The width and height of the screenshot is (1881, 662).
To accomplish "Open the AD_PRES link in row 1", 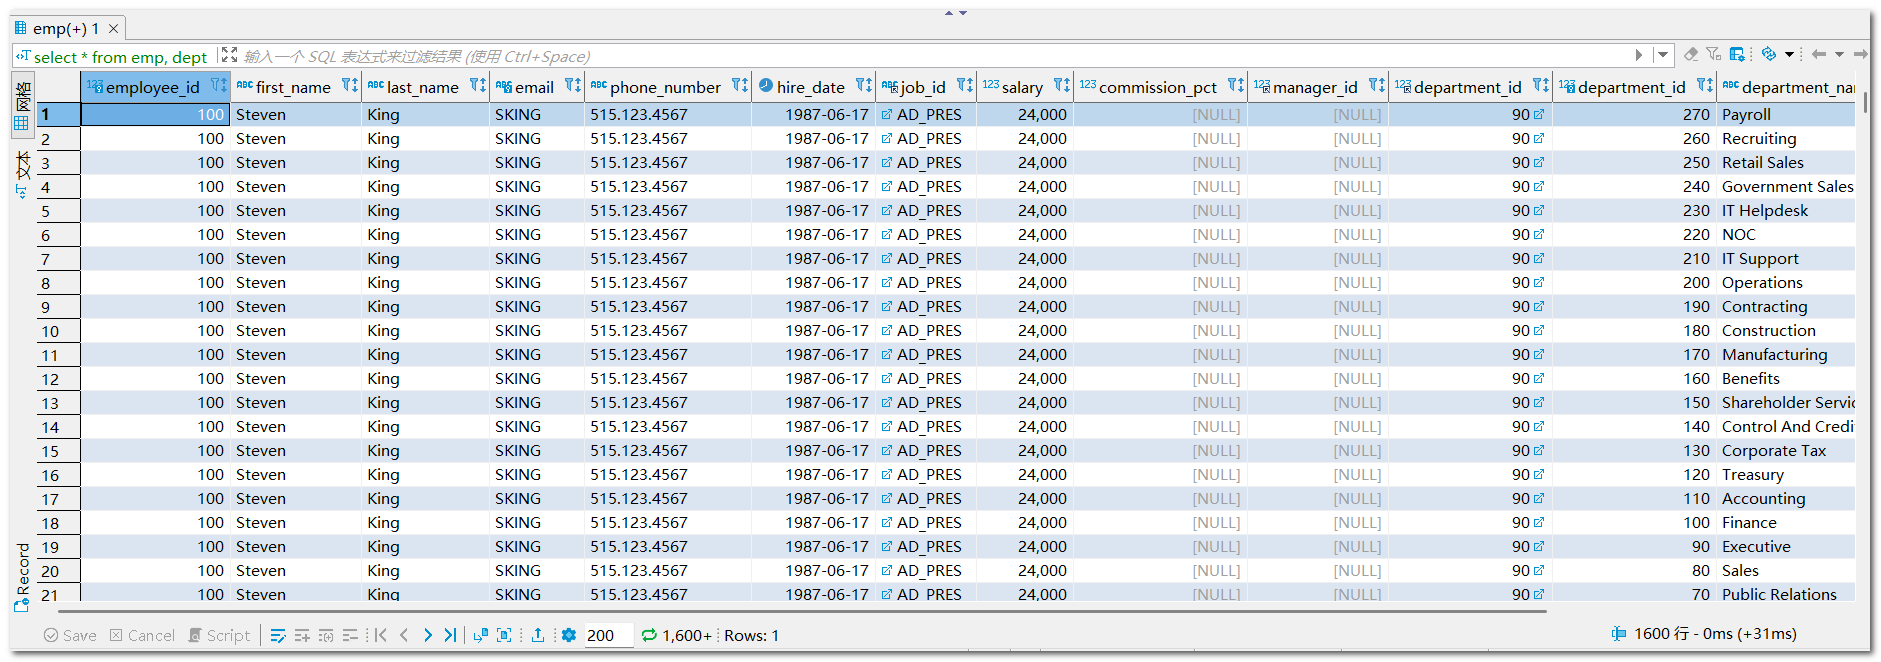I will coord(887,114).
